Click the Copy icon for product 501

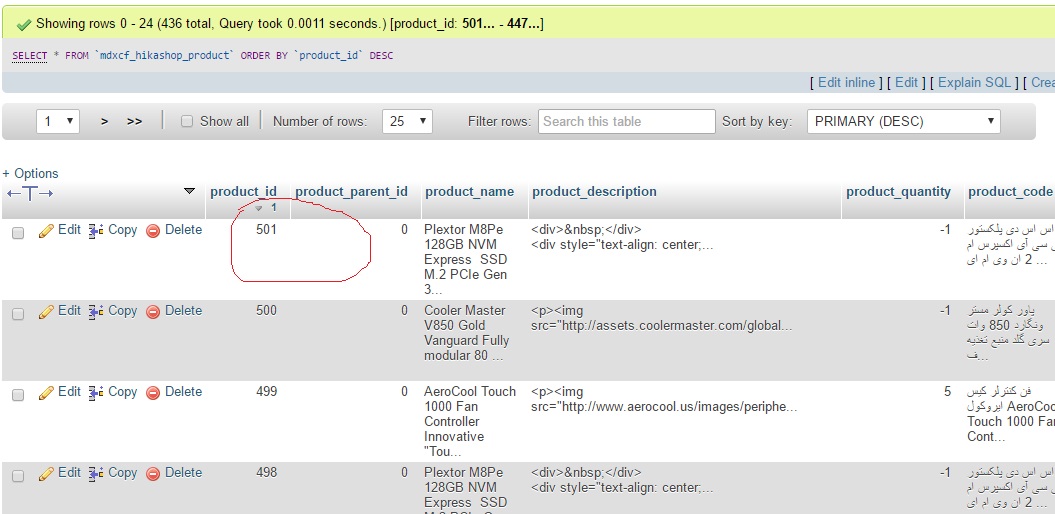96,231
